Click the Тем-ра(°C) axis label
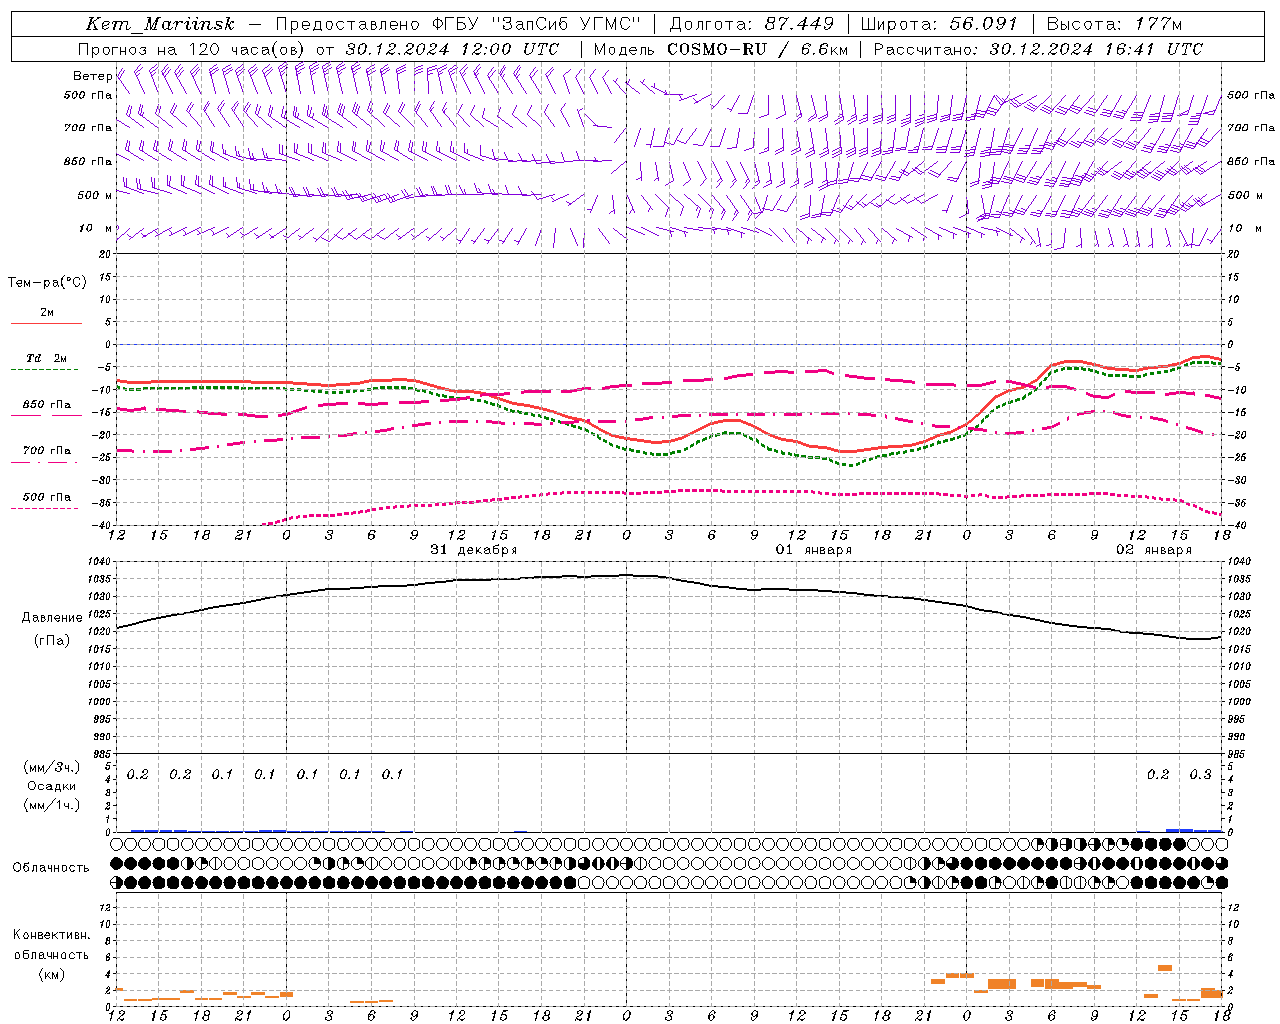1280x1024 pixels. (x=47, y=282)
